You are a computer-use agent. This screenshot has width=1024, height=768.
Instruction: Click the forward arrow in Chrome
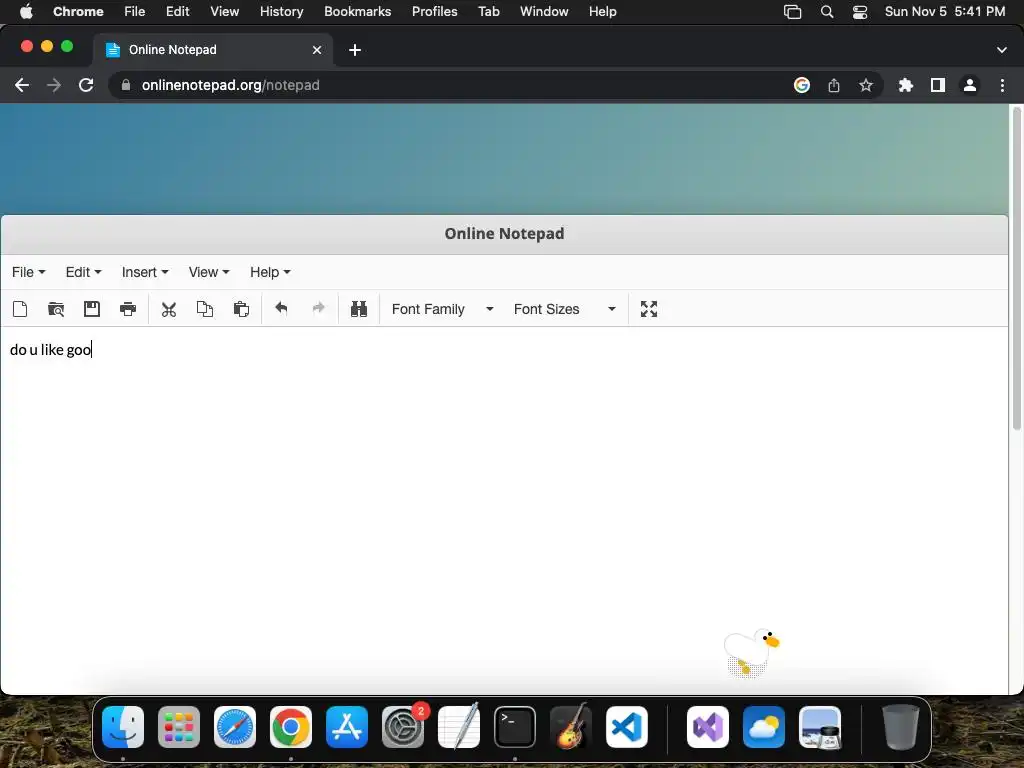coord(54,85)
